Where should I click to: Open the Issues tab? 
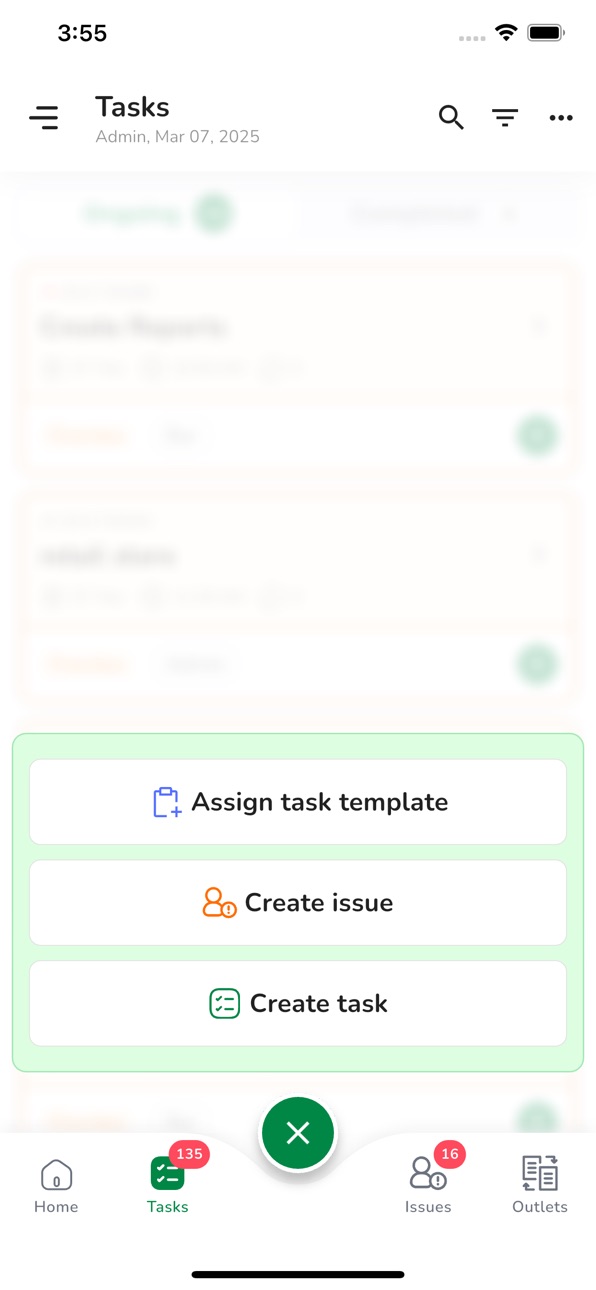[428, 1187]
